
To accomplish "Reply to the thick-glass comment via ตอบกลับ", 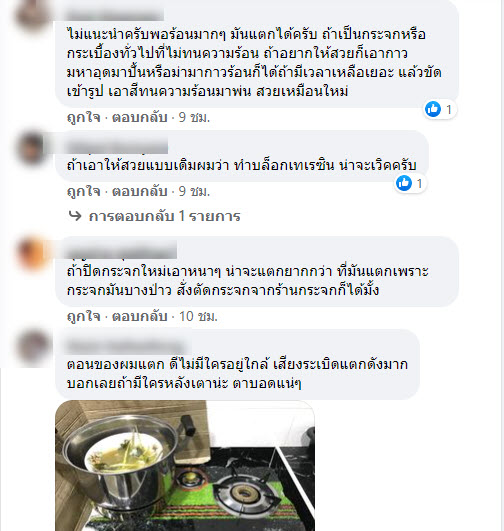I will click(x=140, y=316).
